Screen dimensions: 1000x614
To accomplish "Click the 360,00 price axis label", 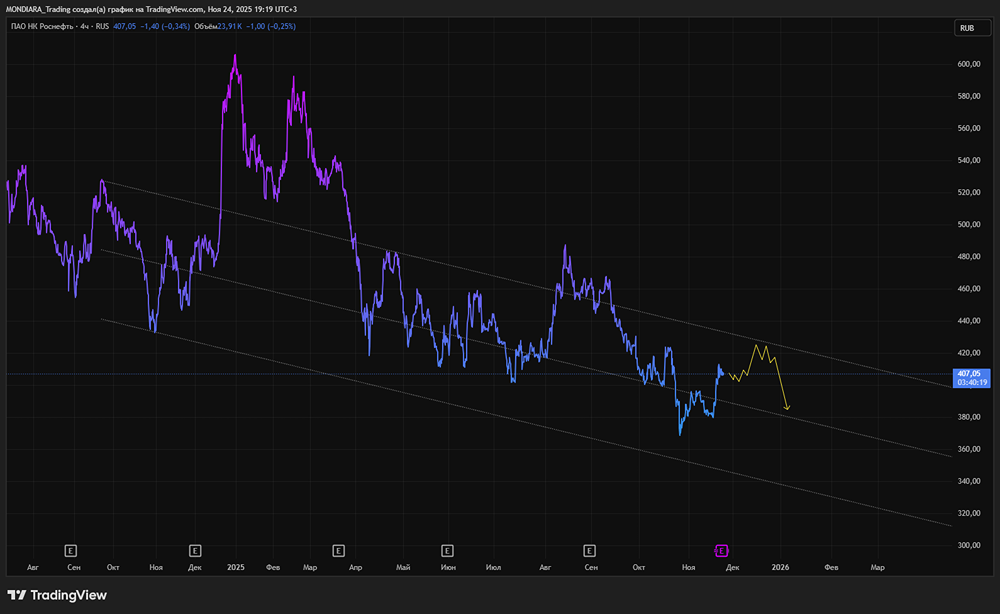I will click(x=968, y=449).
